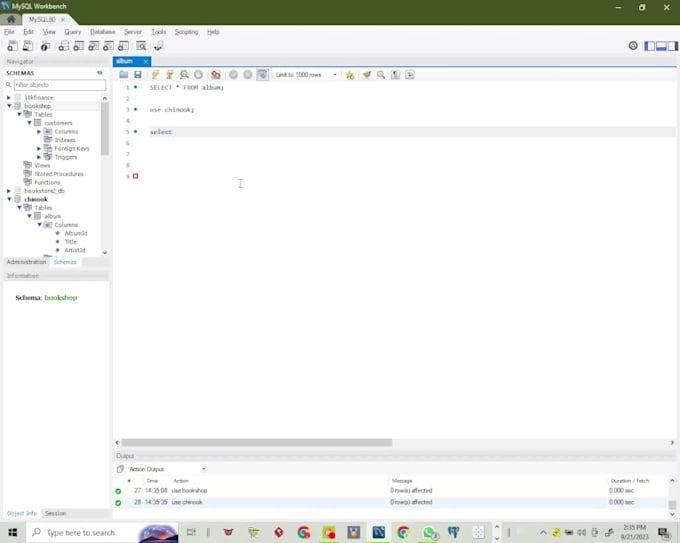Expand the 10kfinance schema node
This screenshot has height=543, width=680.
click(x=9, y=97)
